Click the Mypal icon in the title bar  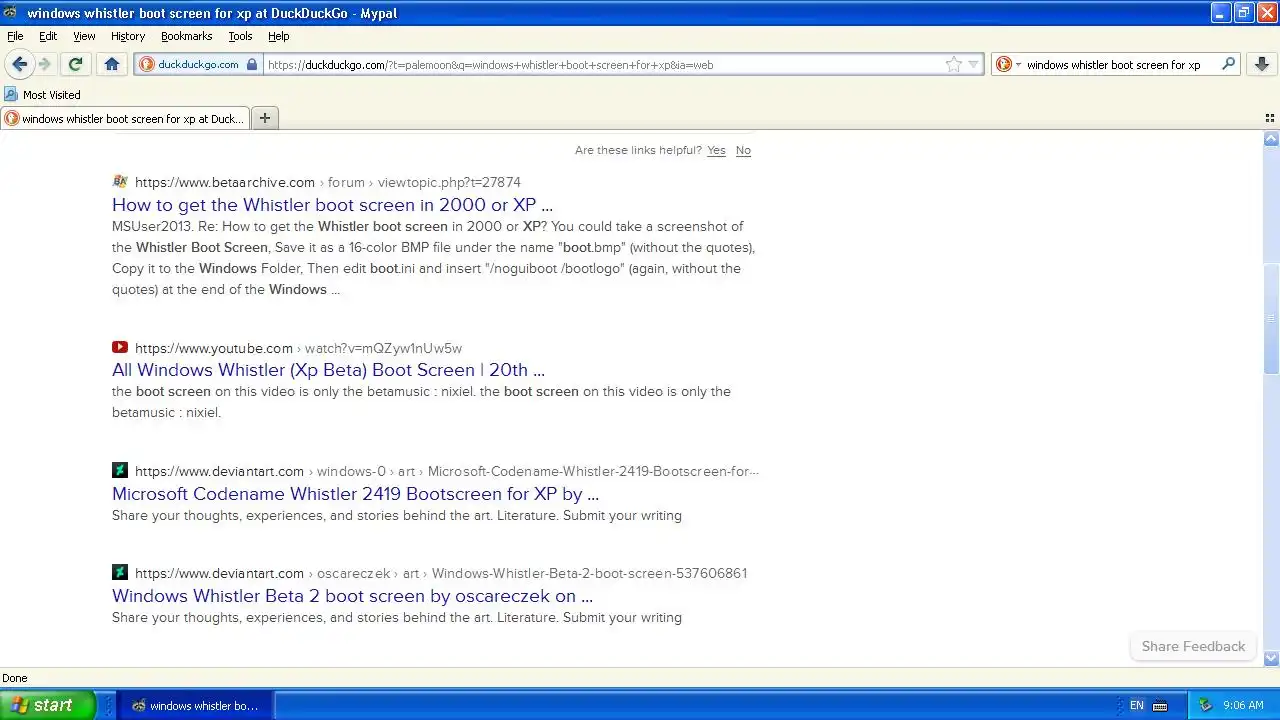(x=11, y=13)
